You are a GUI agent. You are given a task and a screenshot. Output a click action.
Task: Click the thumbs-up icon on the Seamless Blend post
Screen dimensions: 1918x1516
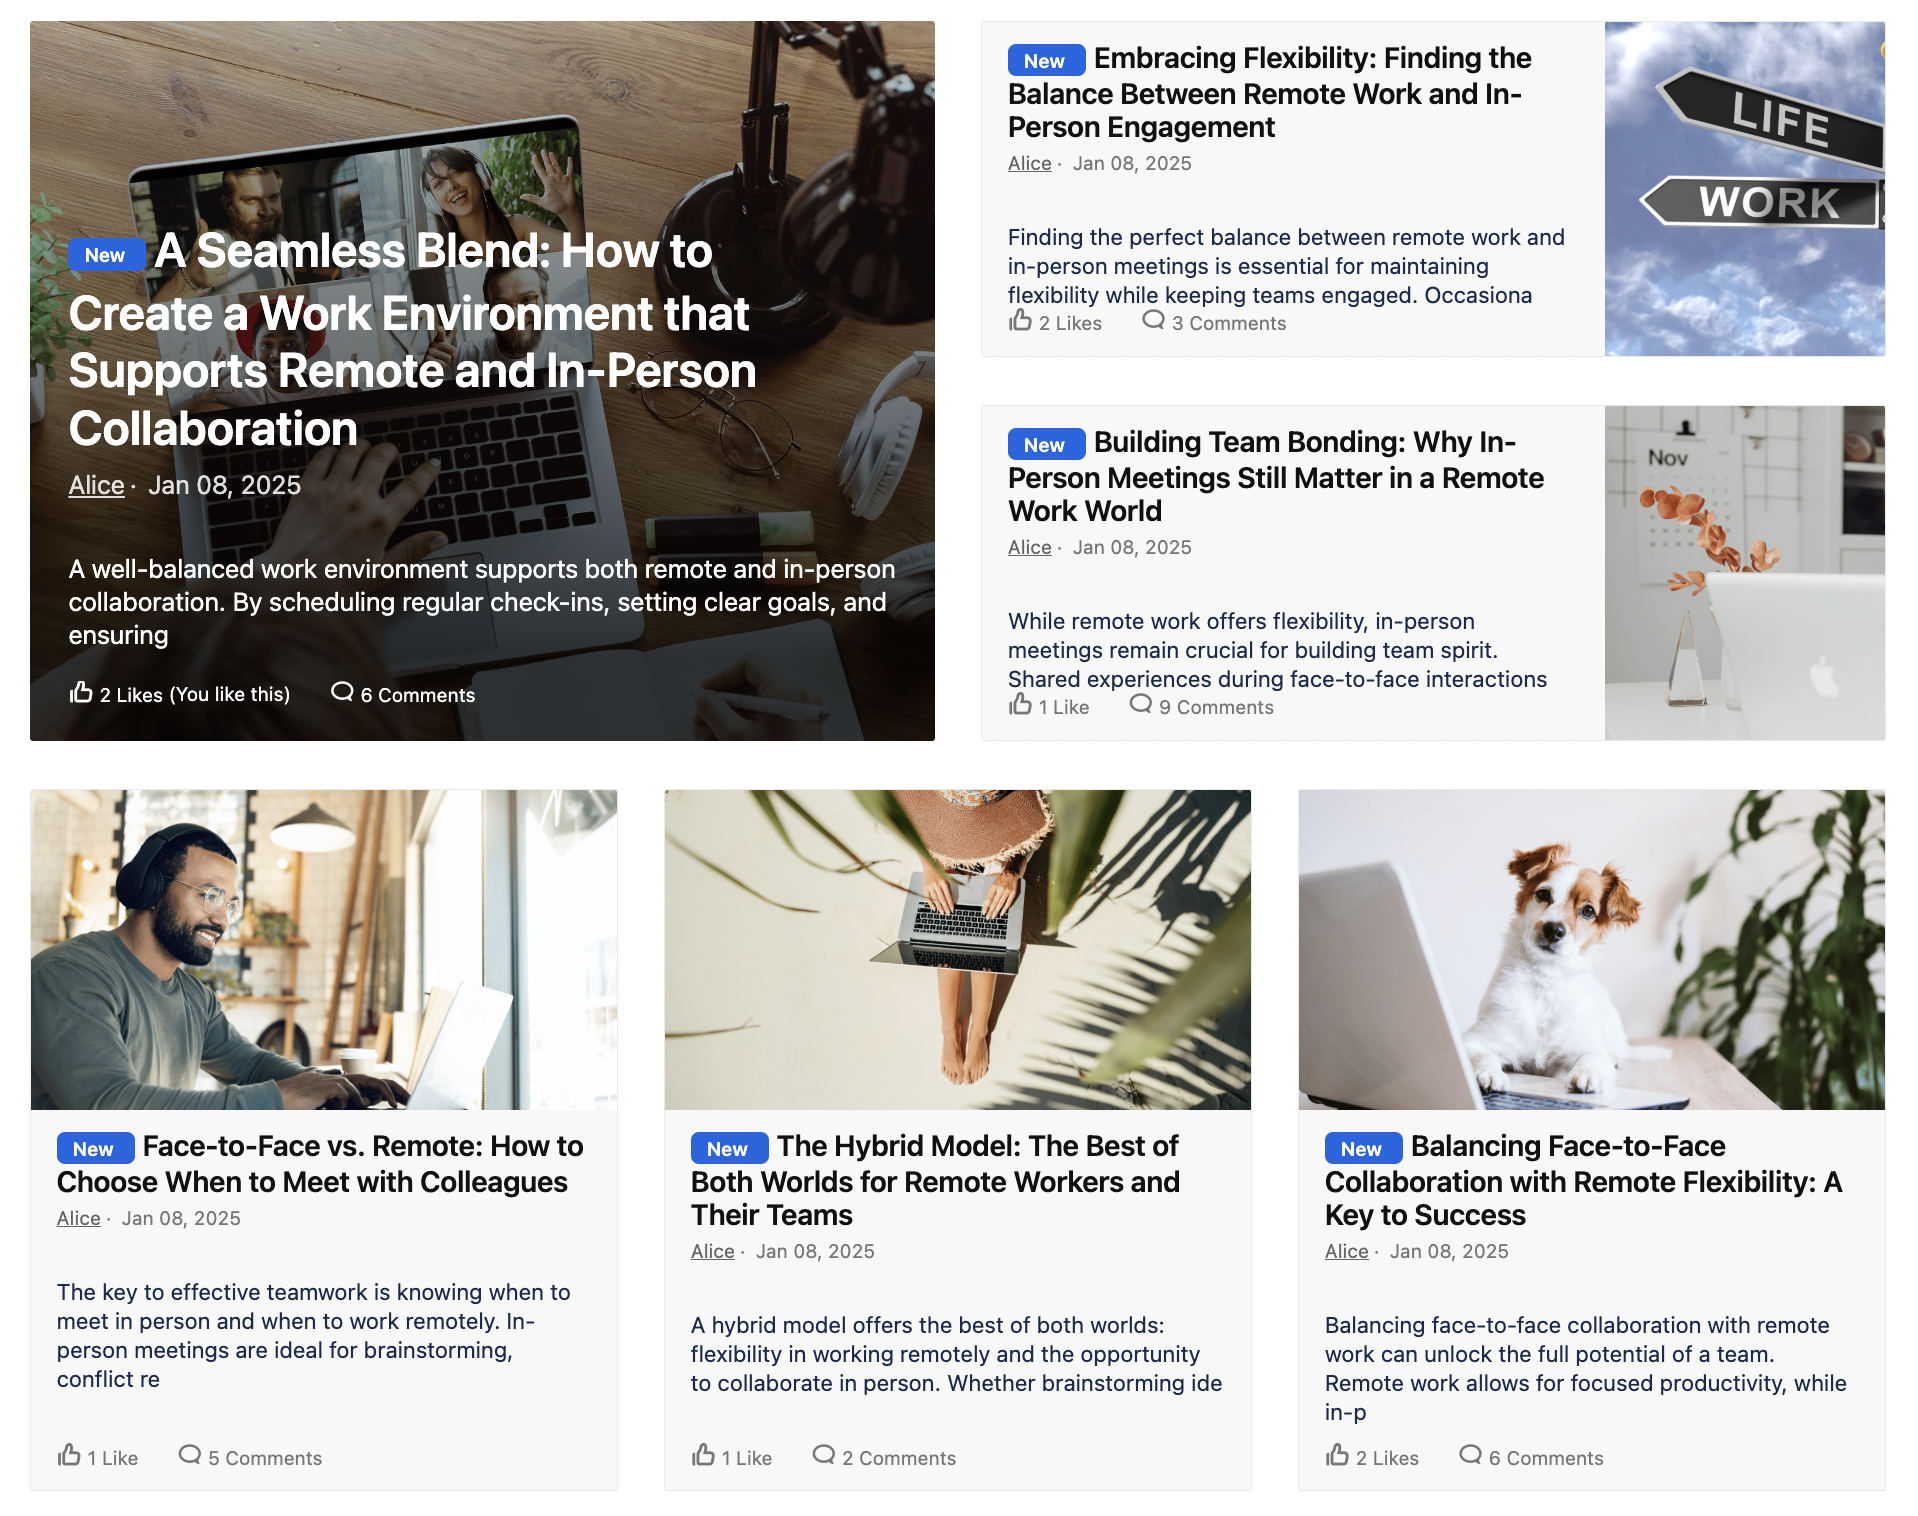click(x=81, y=692)
